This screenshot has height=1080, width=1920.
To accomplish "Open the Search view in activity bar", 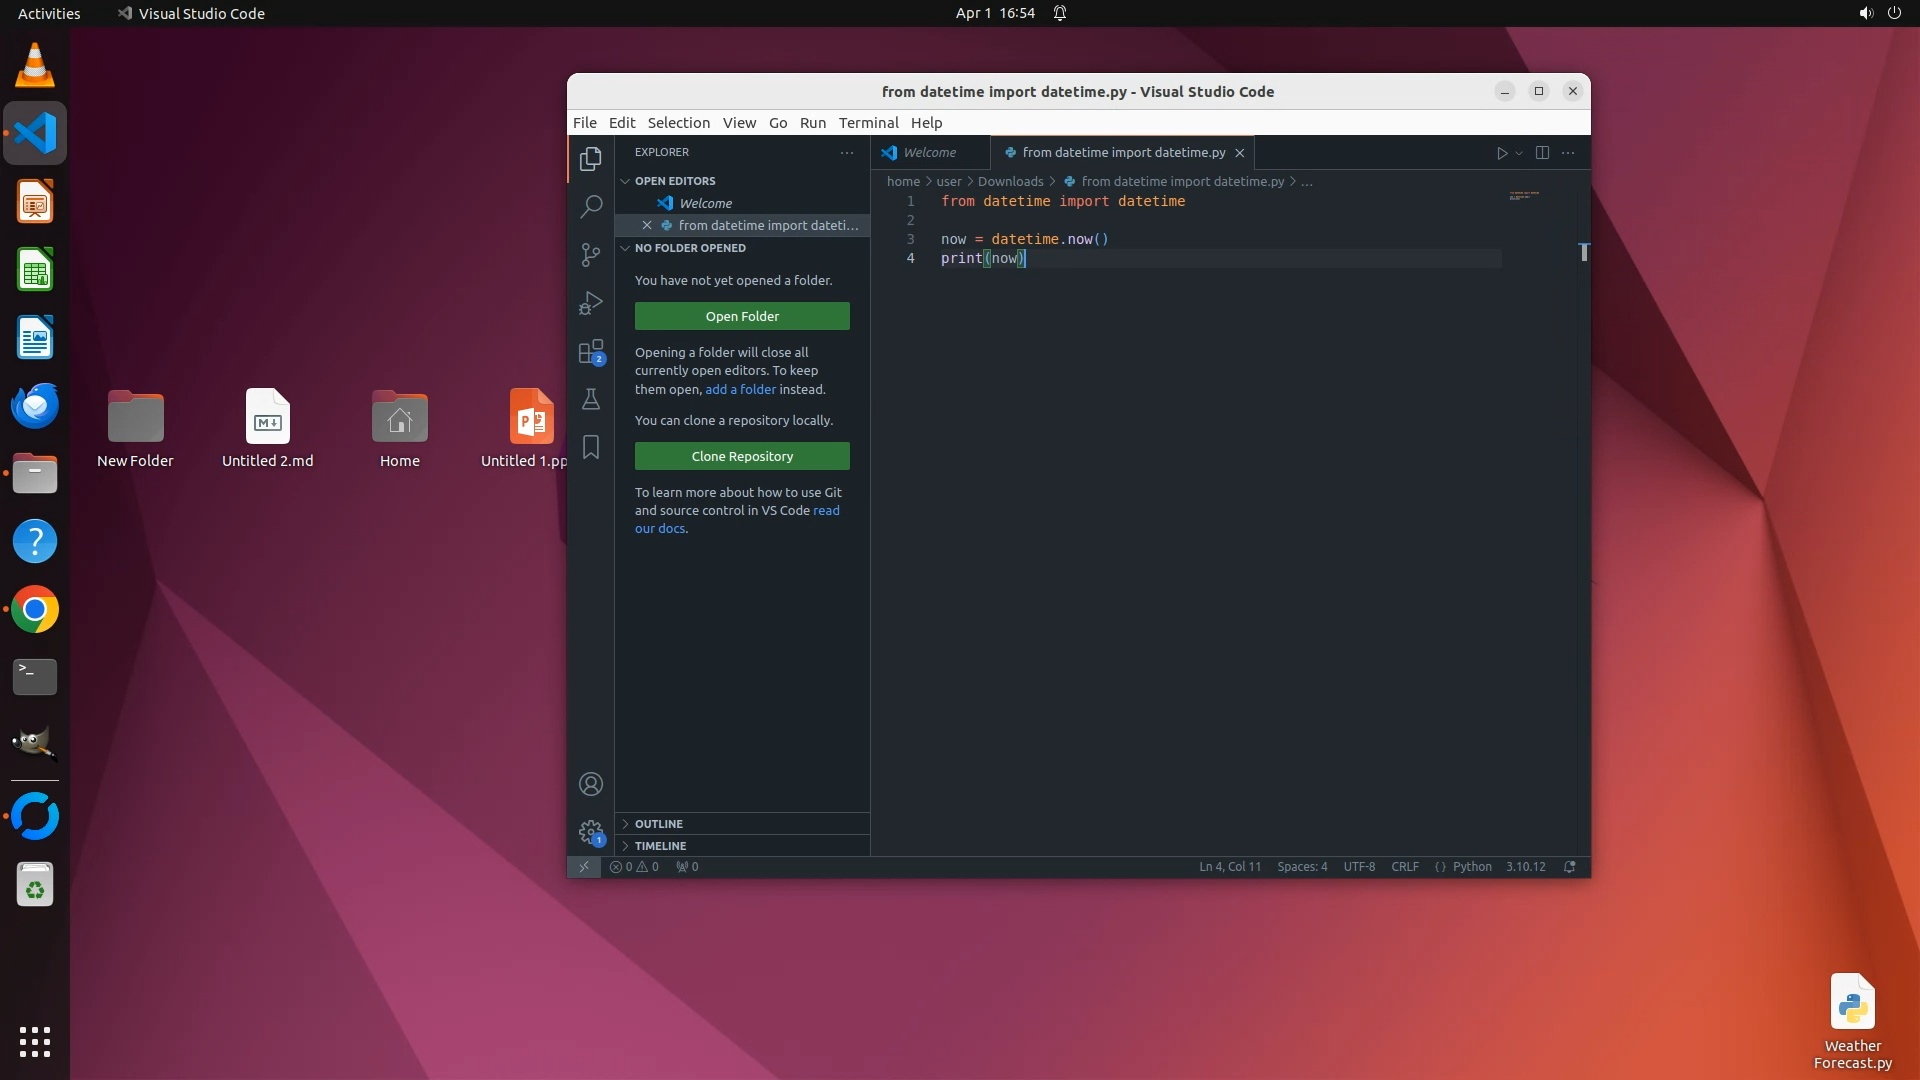I will 591,206.
